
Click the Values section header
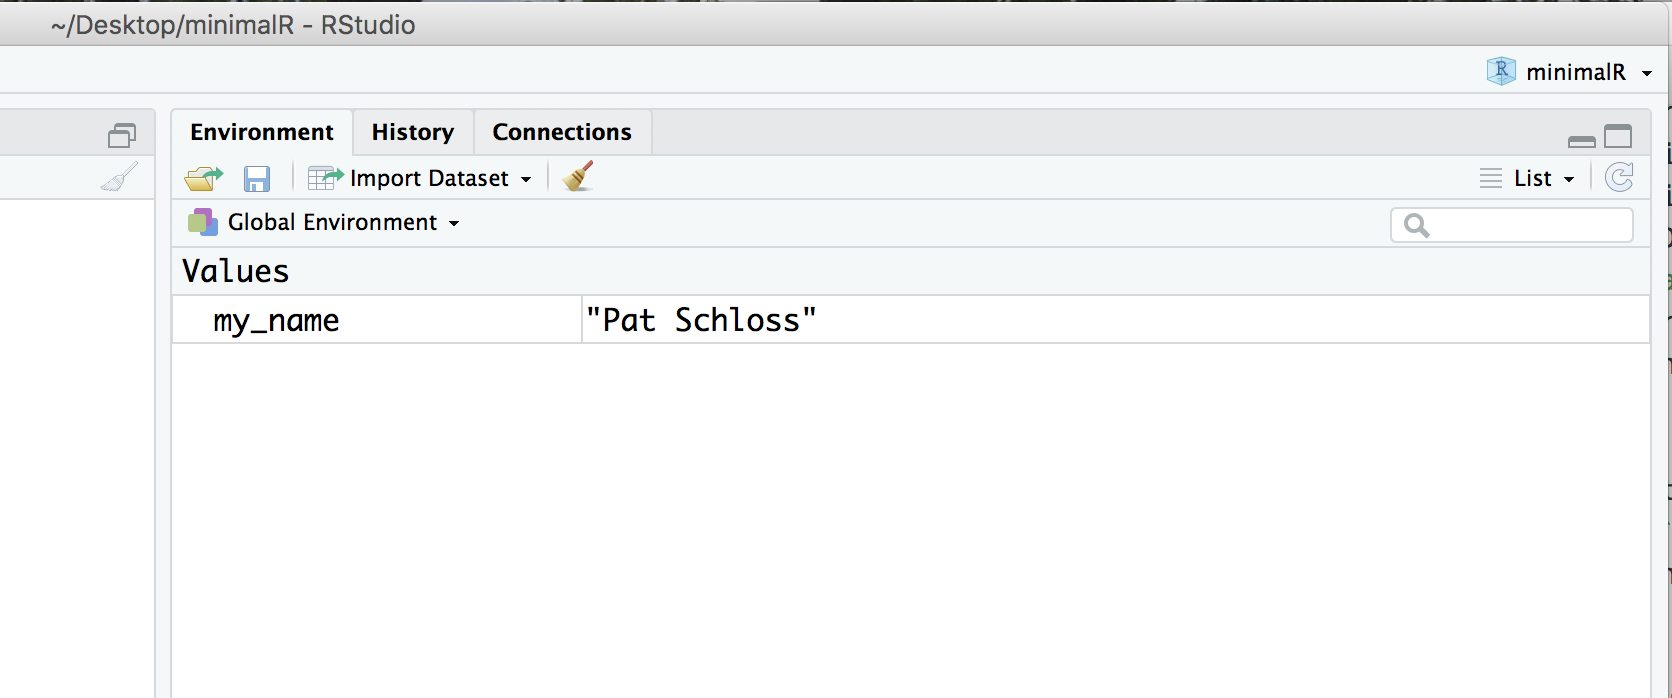(236, 271)
